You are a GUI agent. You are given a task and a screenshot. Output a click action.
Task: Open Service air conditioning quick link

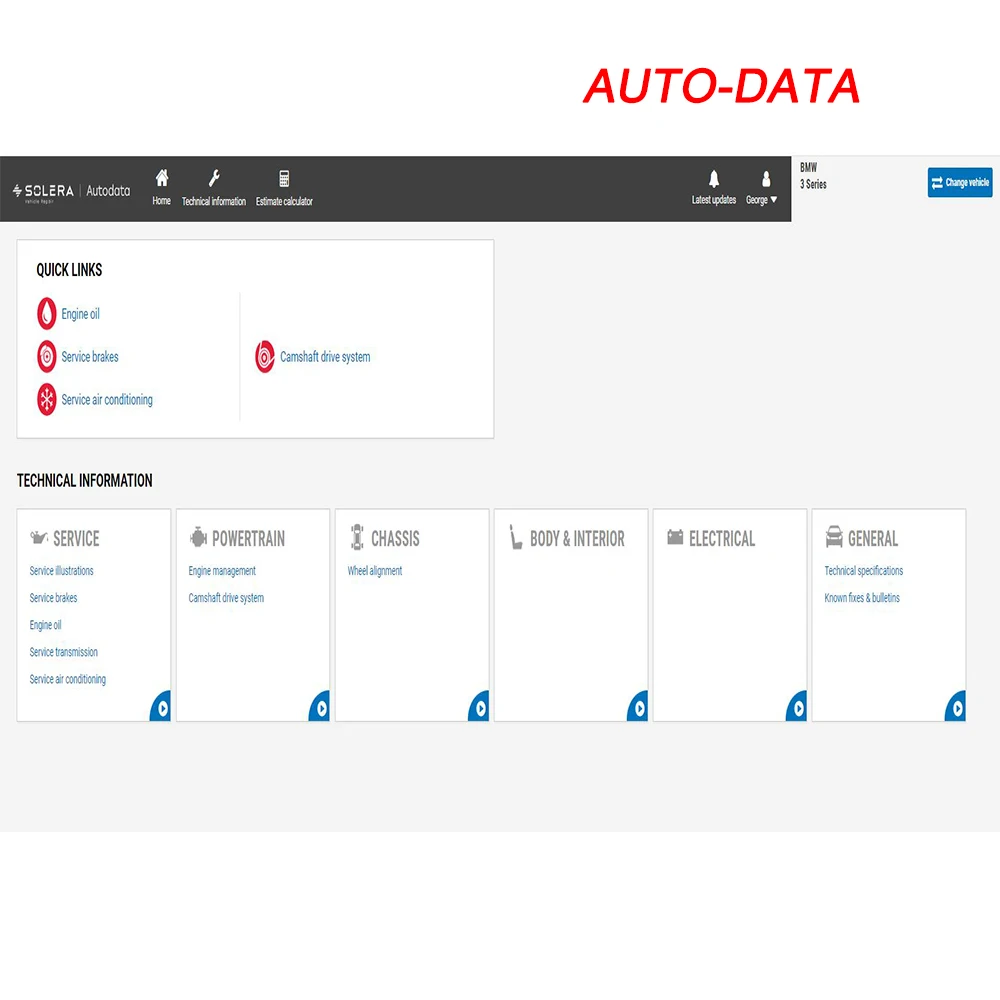point(107,400)
